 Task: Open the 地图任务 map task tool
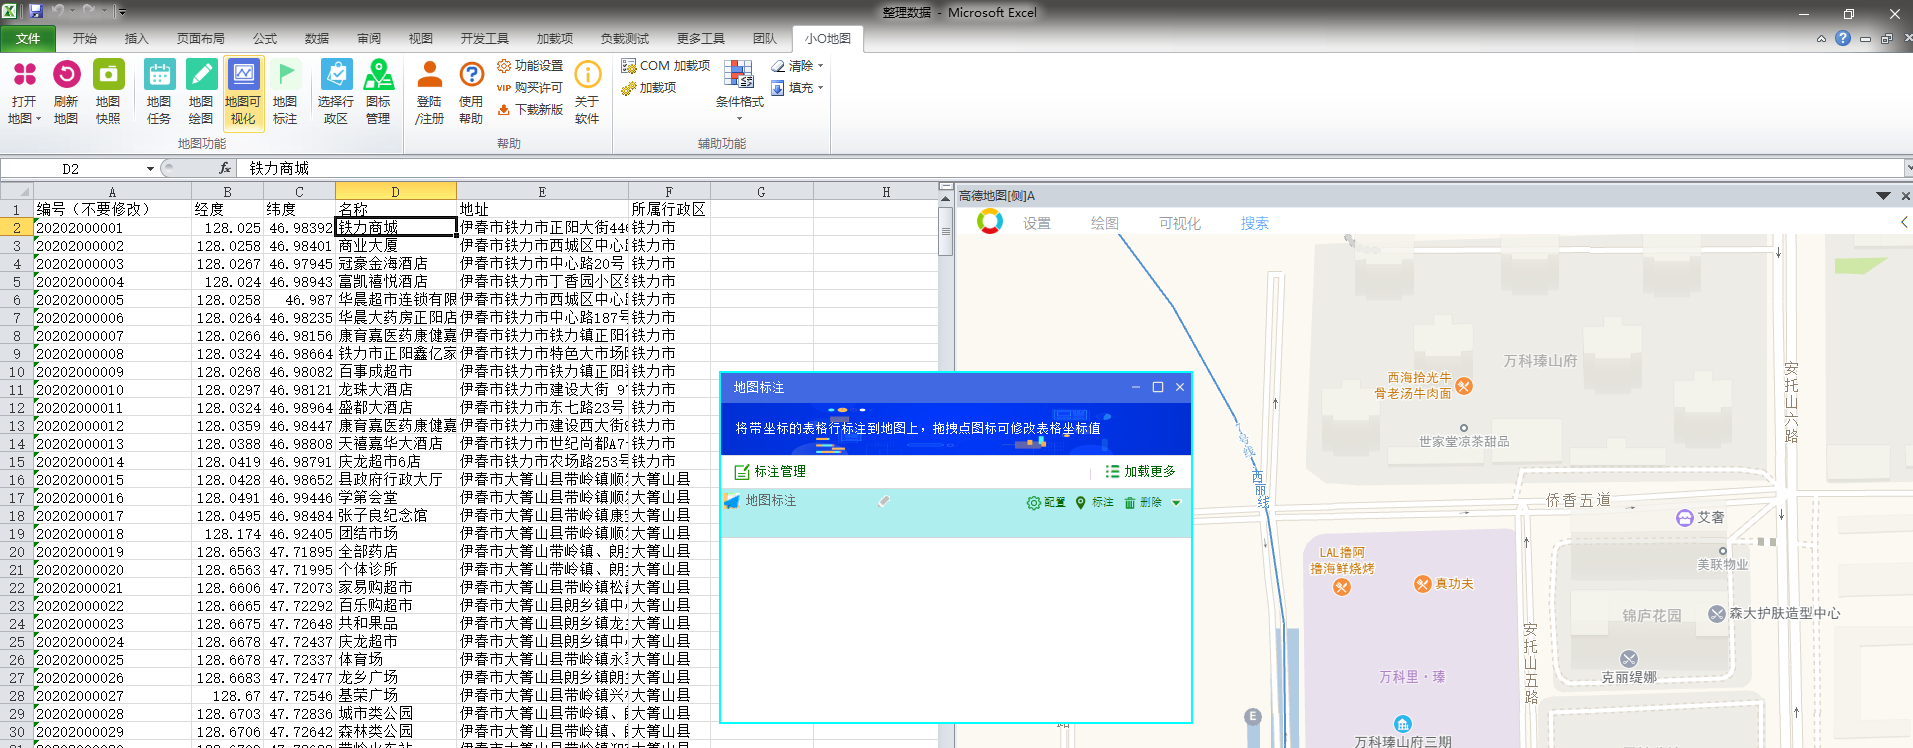(x=159, y=91)
